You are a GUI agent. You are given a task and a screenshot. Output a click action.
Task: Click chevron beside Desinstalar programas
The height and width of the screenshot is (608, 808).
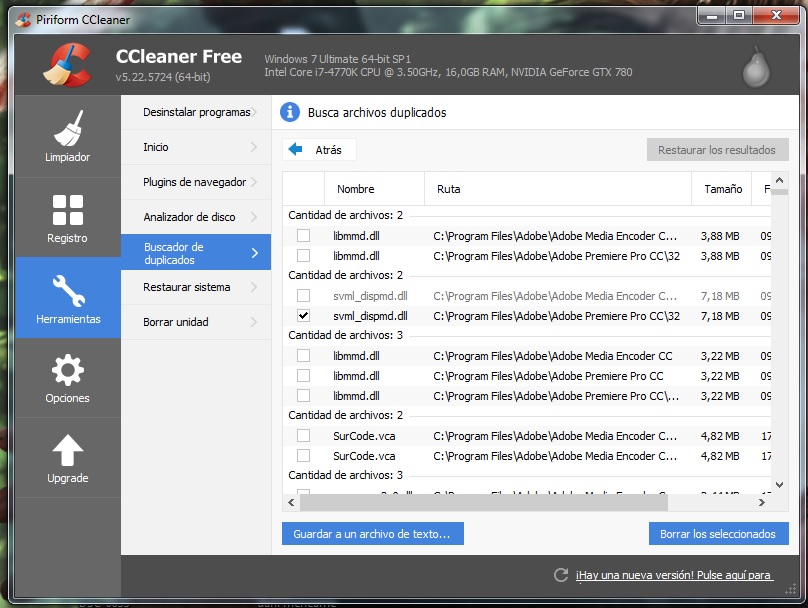[x=254, y=112]
